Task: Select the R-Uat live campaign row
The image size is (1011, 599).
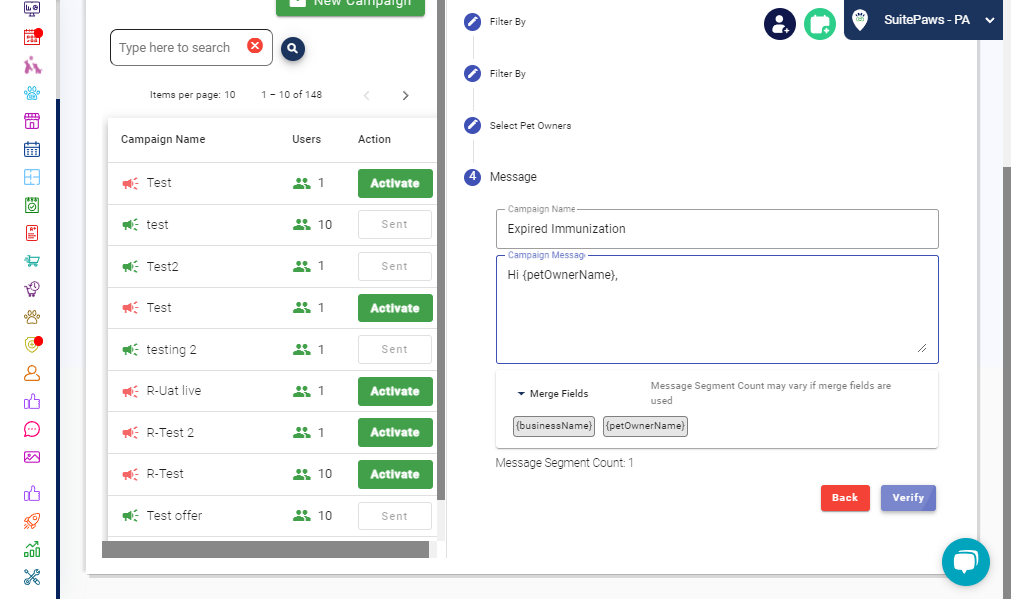Action: pos(272,391)
